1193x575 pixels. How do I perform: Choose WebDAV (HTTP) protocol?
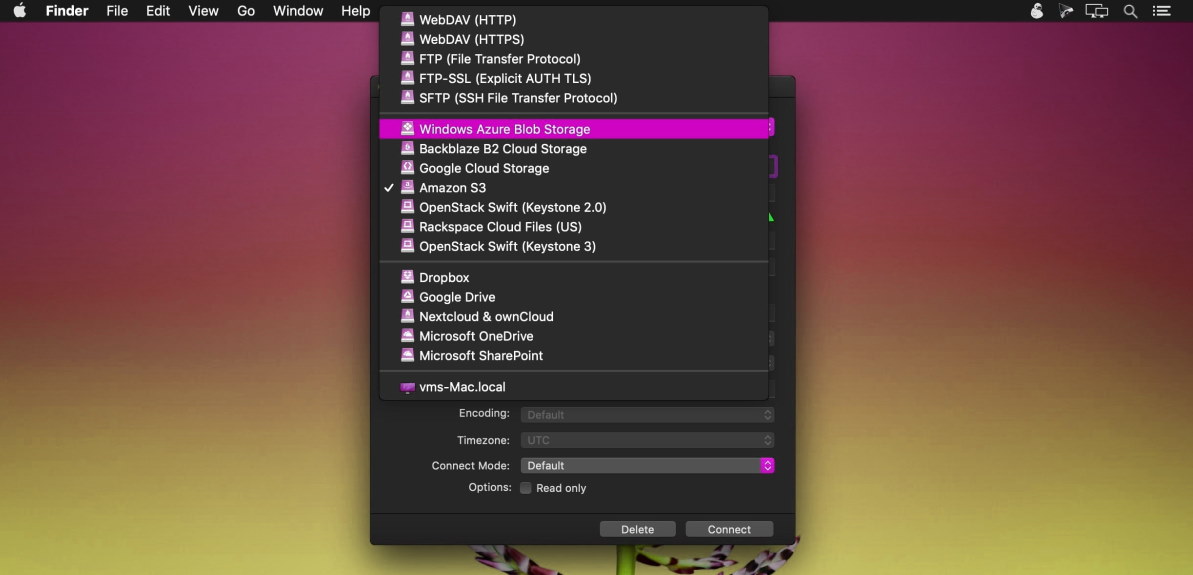(x=574, y=20)
